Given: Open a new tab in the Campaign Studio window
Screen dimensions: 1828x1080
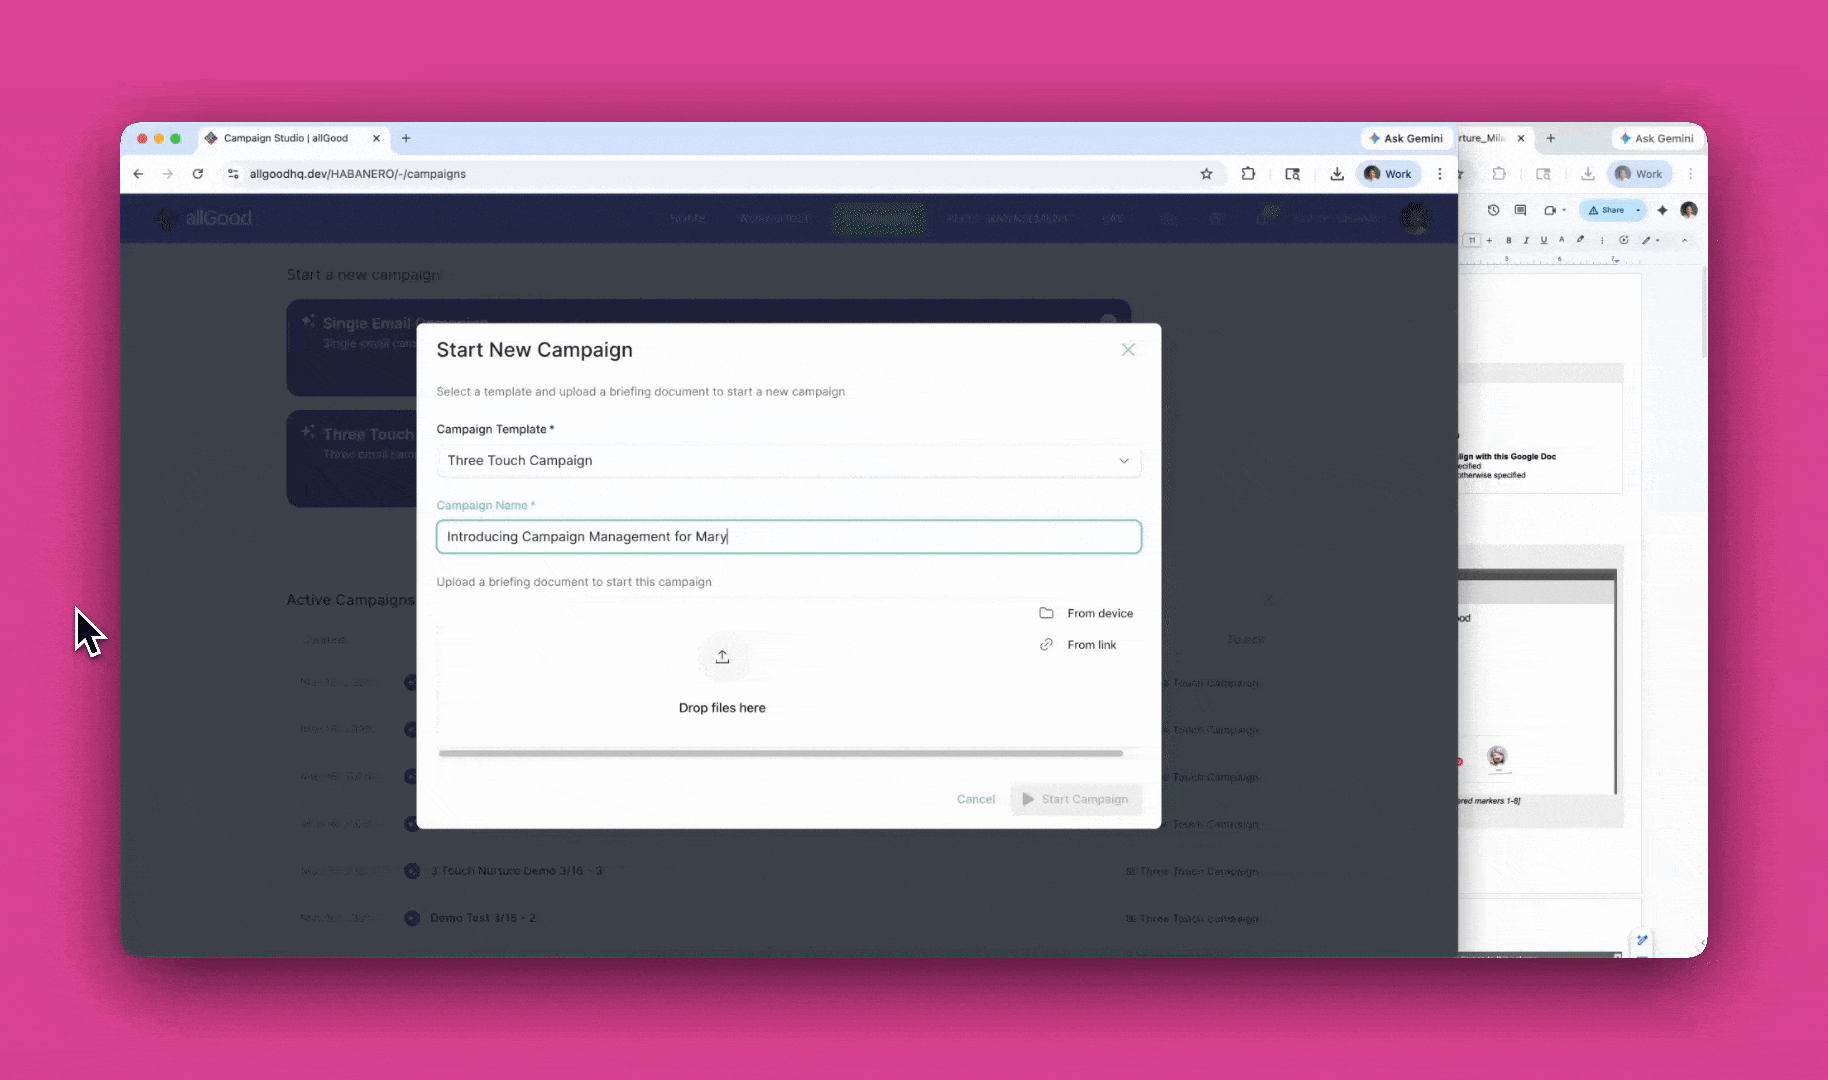Looking at the screenshot, I should 406,139.
